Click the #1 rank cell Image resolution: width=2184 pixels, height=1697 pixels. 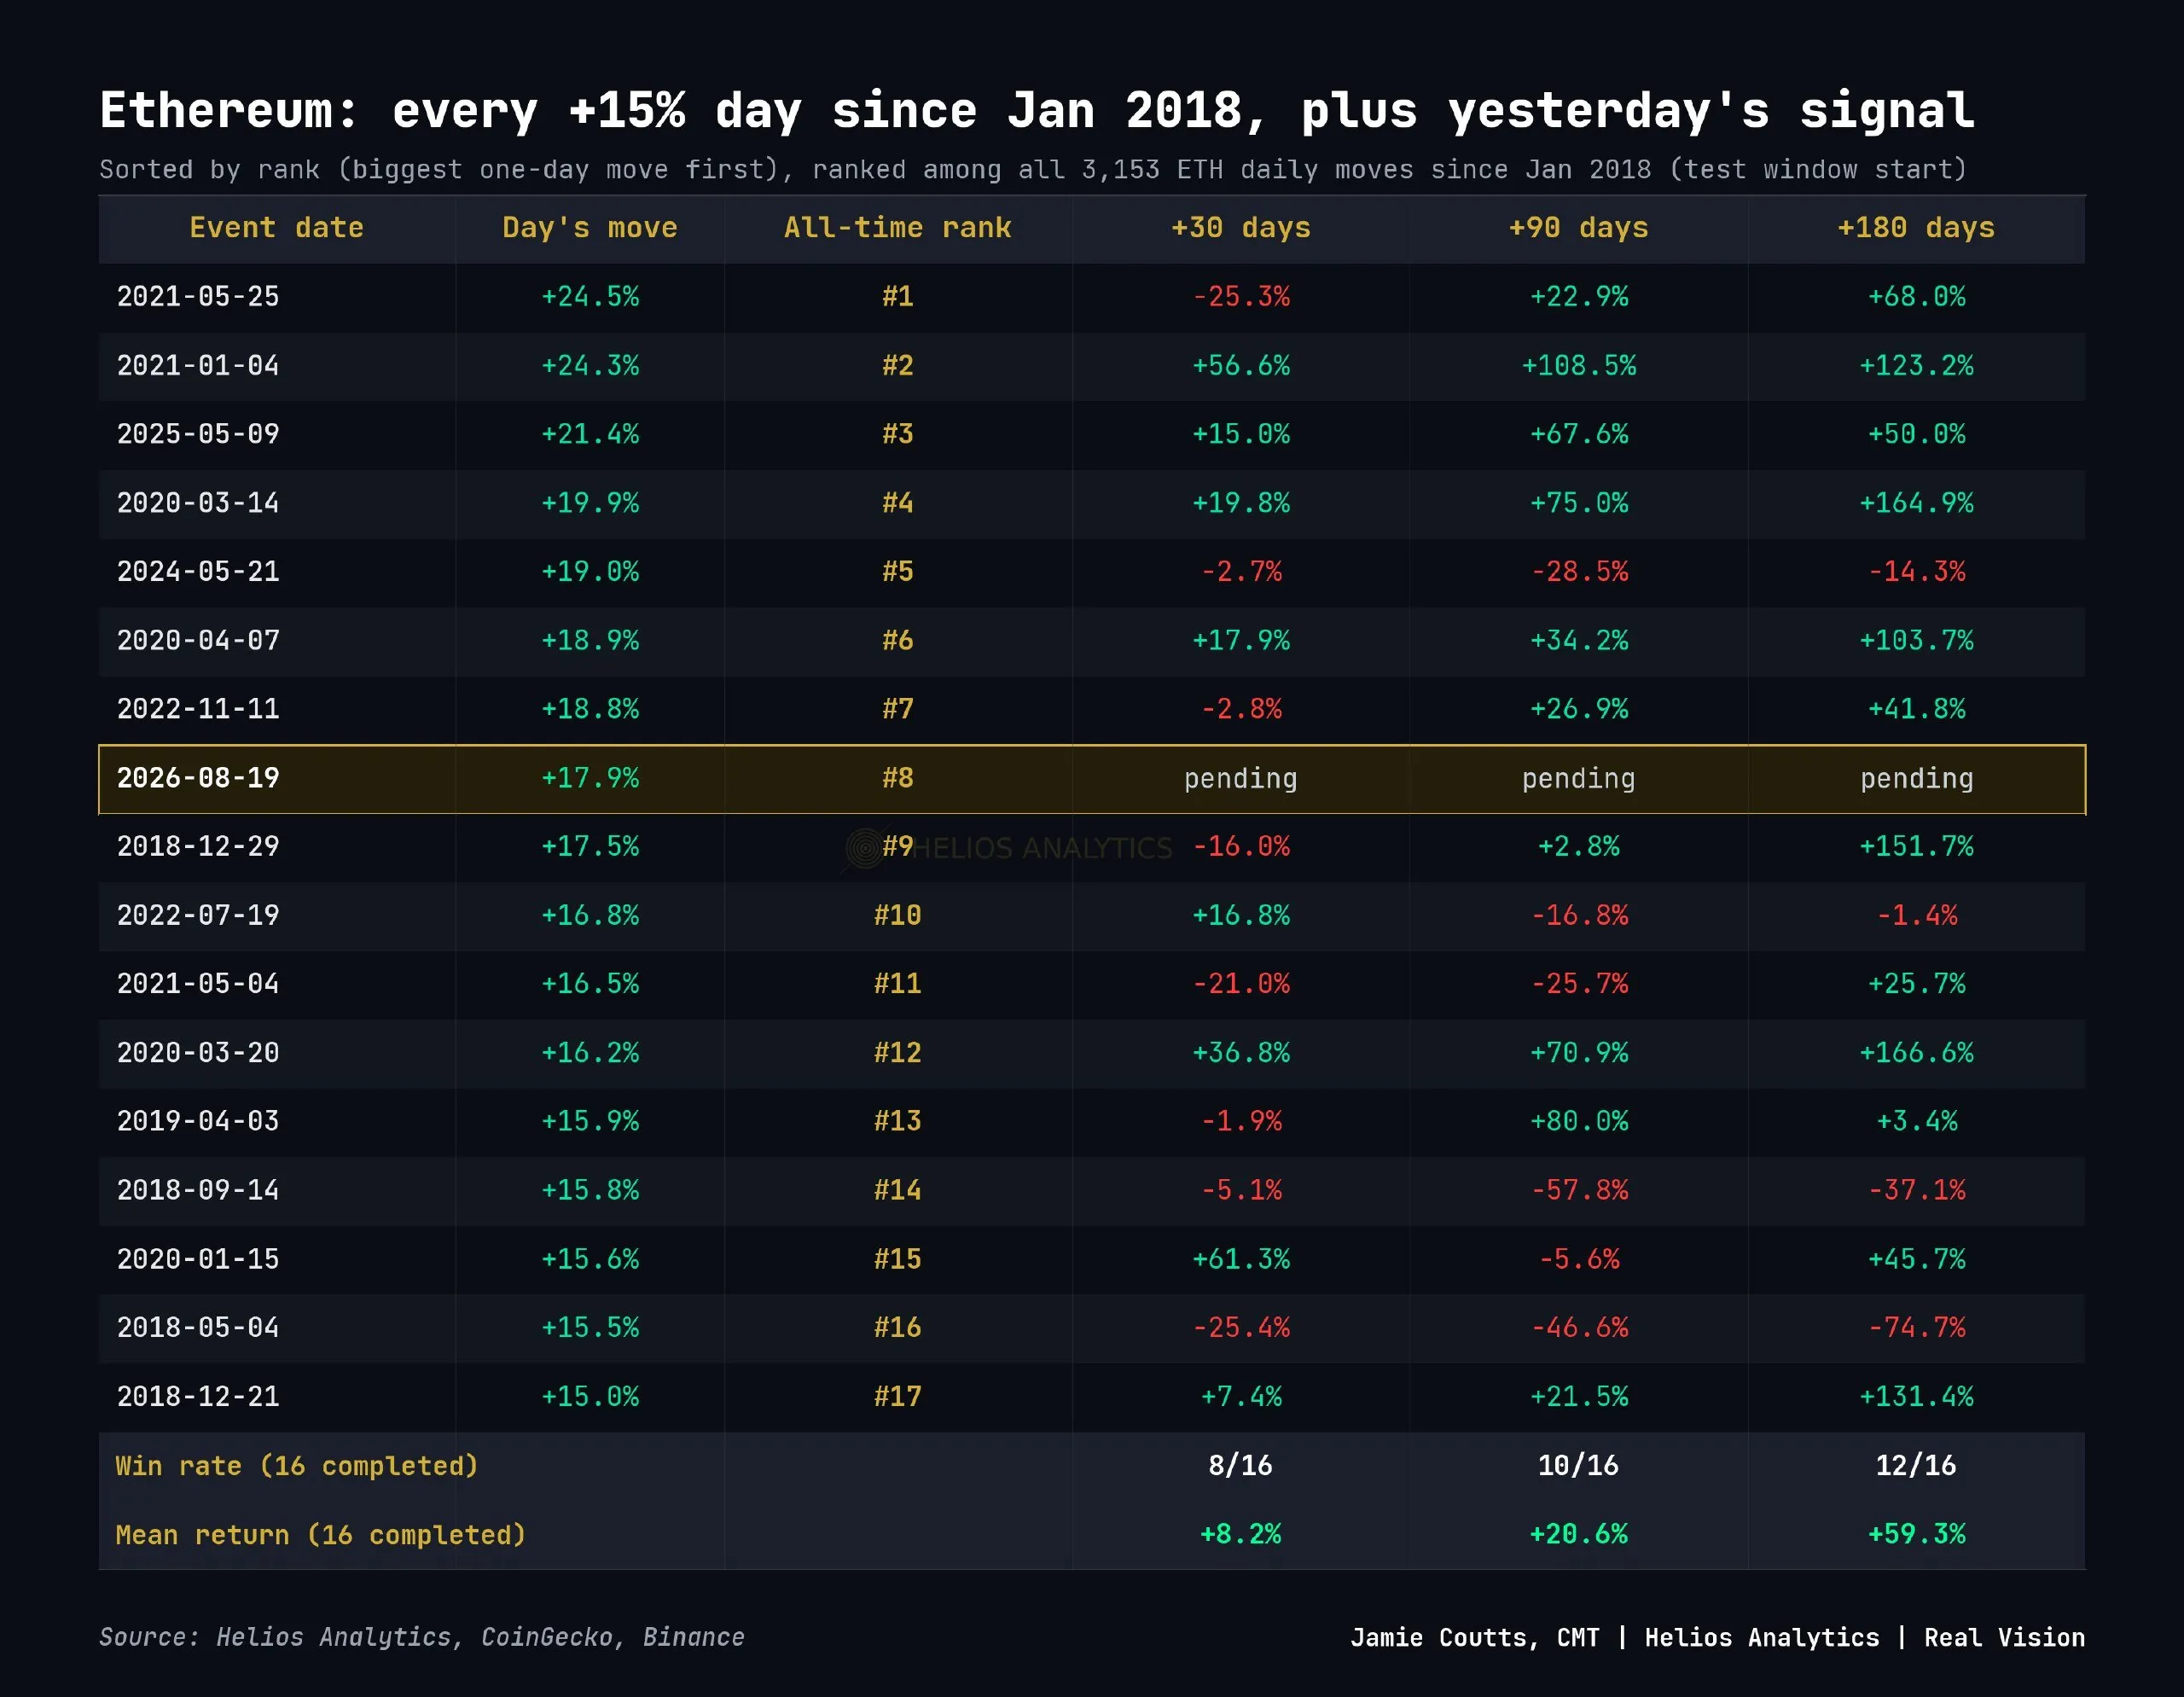897,297
